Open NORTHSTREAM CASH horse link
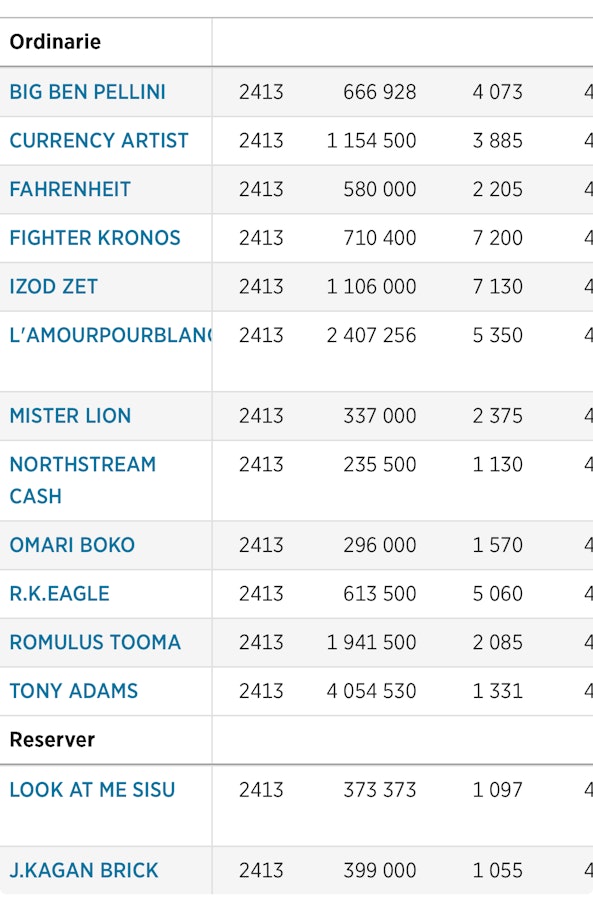The height and width of the screenshot is (914, 593). pyautogui.click(x=83, y=480)
